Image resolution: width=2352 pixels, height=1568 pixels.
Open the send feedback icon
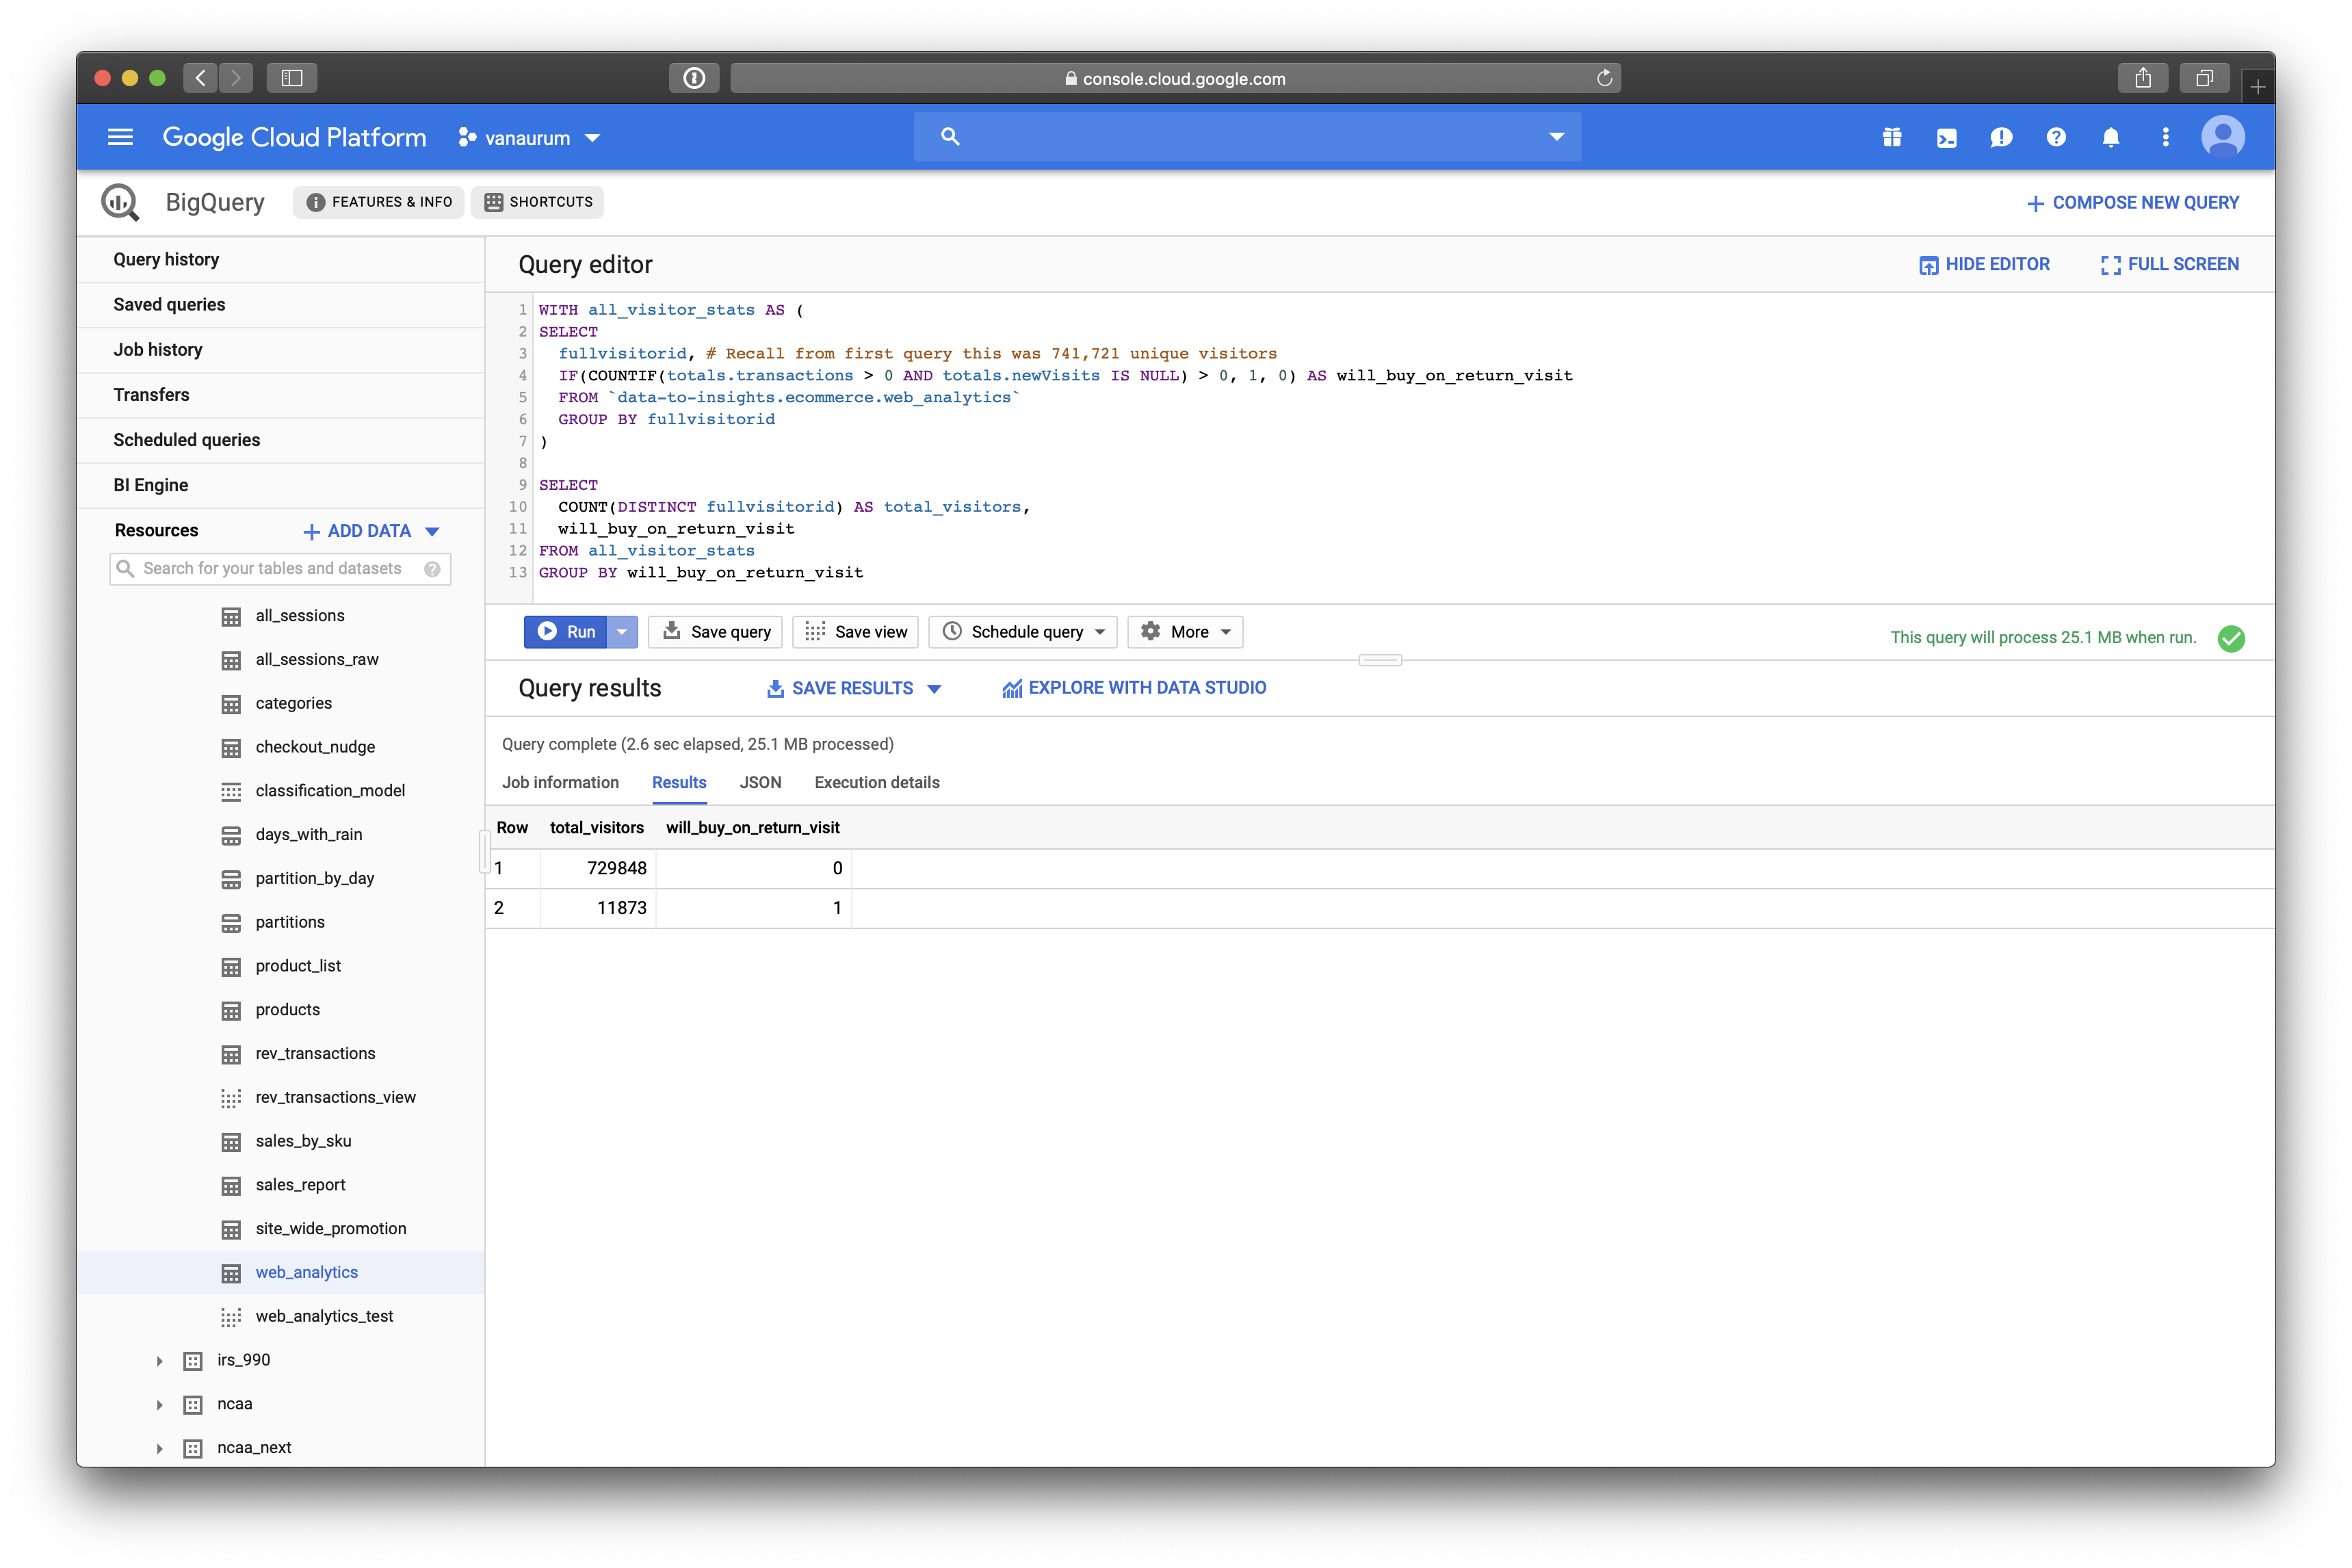click(2001, 138)
